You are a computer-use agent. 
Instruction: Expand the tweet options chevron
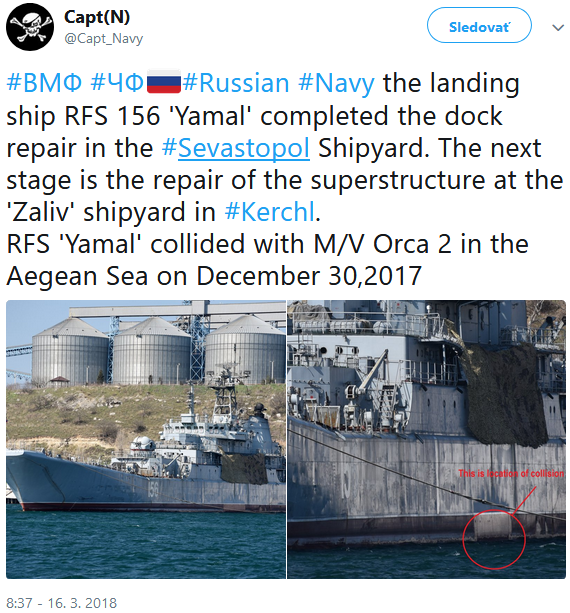[557, 27]
